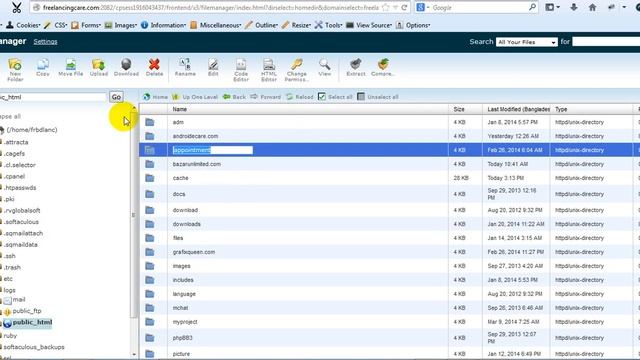The image size is (640, 360).
Task: Open the Information developer toolbar menu
Action: click(163, 25)
